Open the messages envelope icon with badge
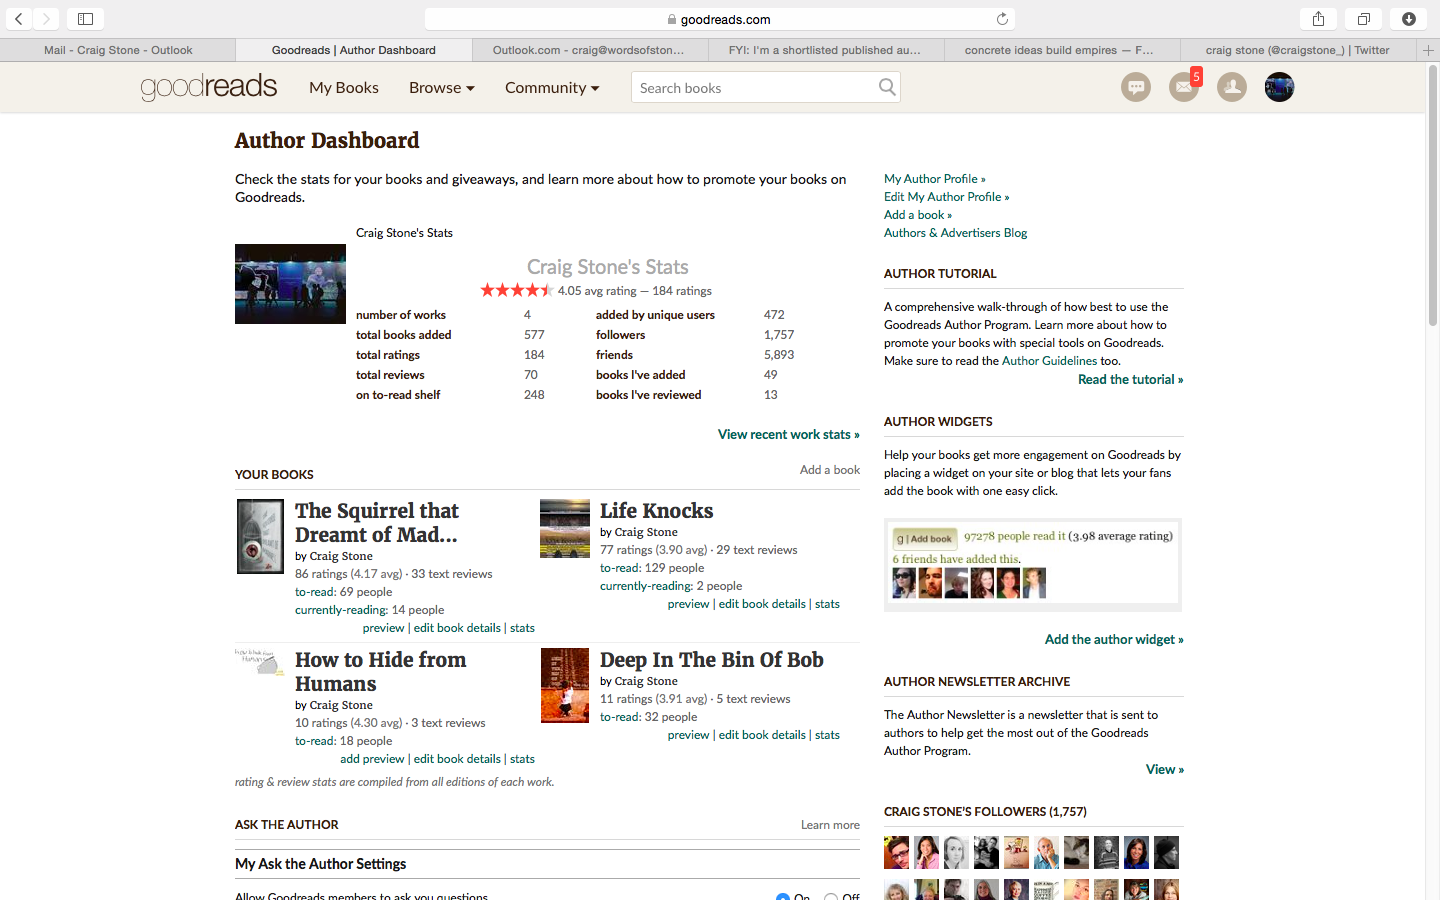This screenshot has height=900, width=1440. click(x=1184, y=87)
